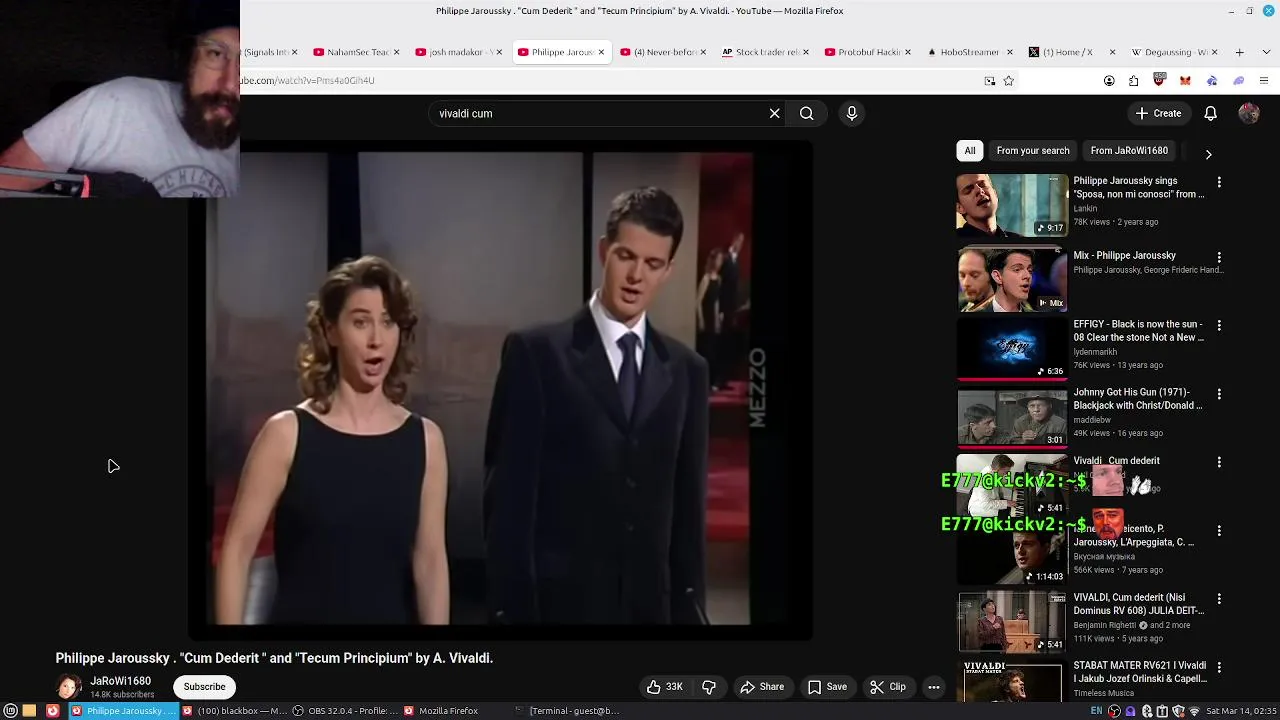Dislike the video with thumbs down
Image resolution: width=1280 pixels, height=720 pixels.
pos(709,687)
